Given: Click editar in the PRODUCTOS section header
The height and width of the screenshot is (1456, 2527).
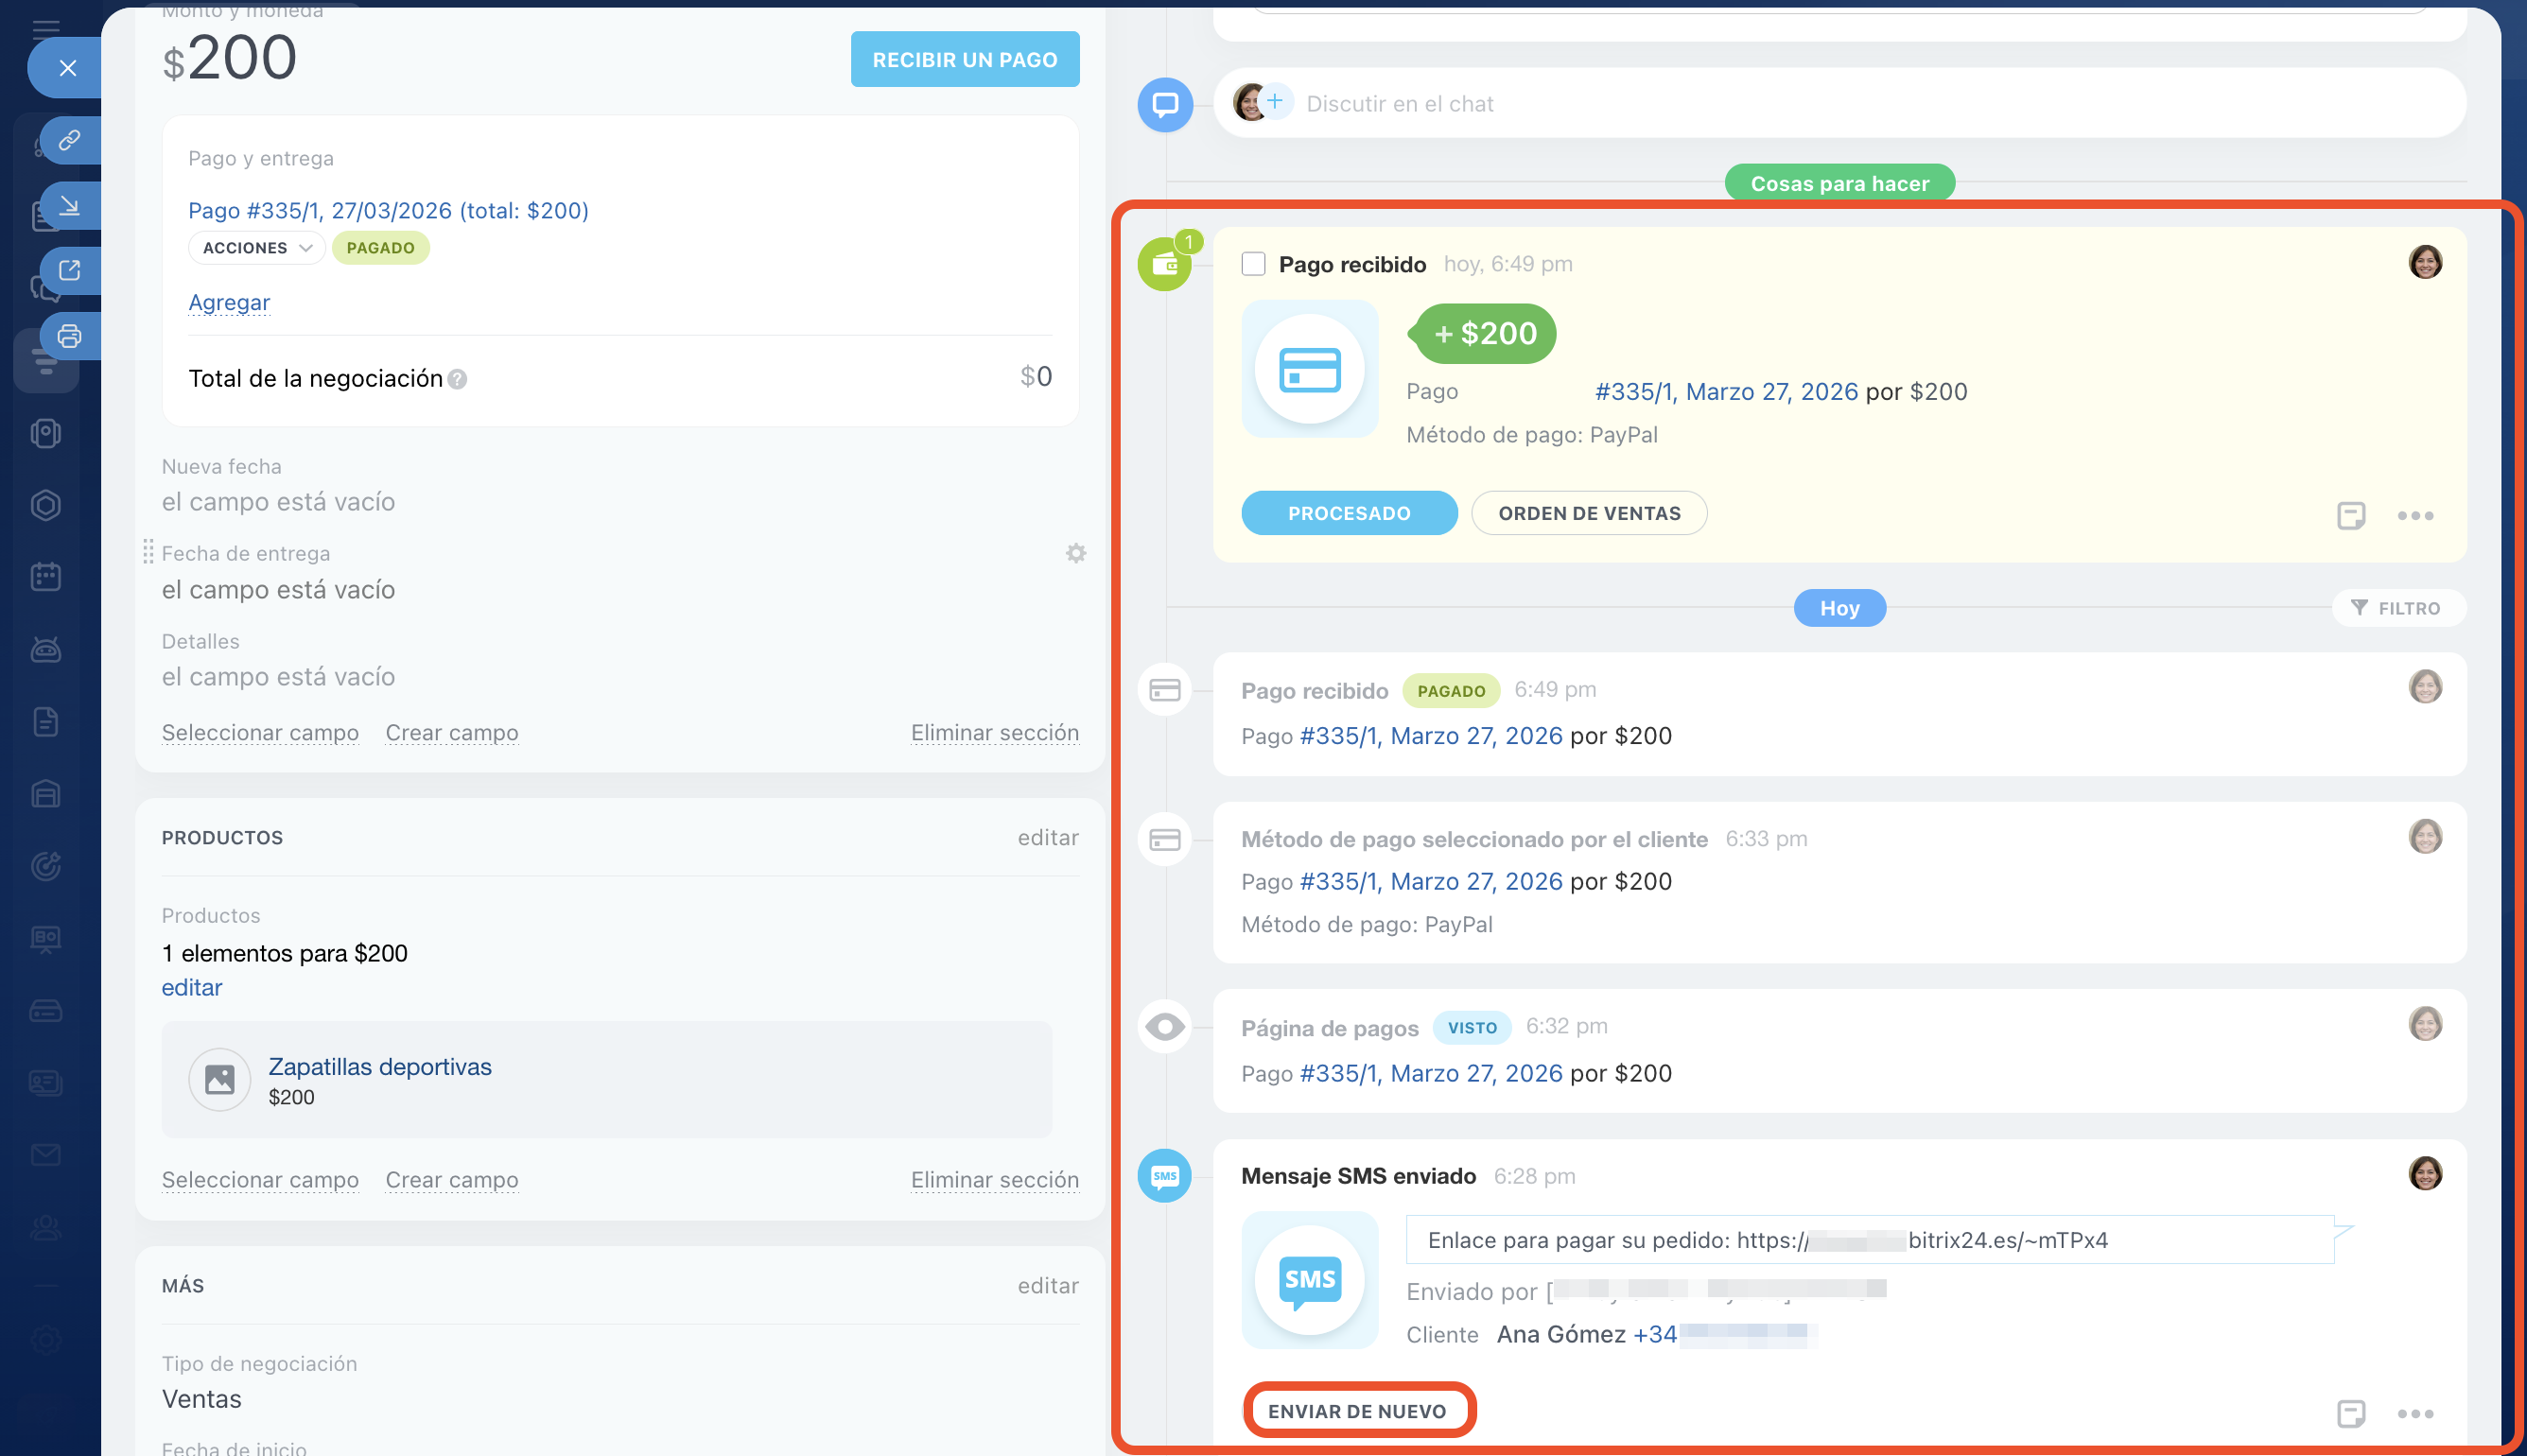Looking at the screenshot, I should click(1047, 837).
